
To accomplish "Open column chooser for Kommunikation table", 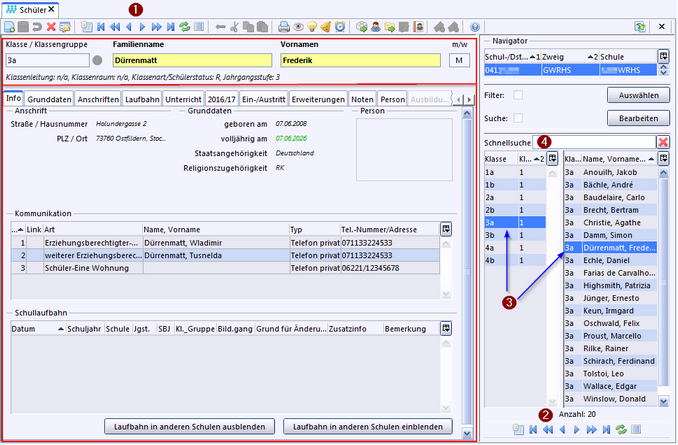I will point(446,229).
